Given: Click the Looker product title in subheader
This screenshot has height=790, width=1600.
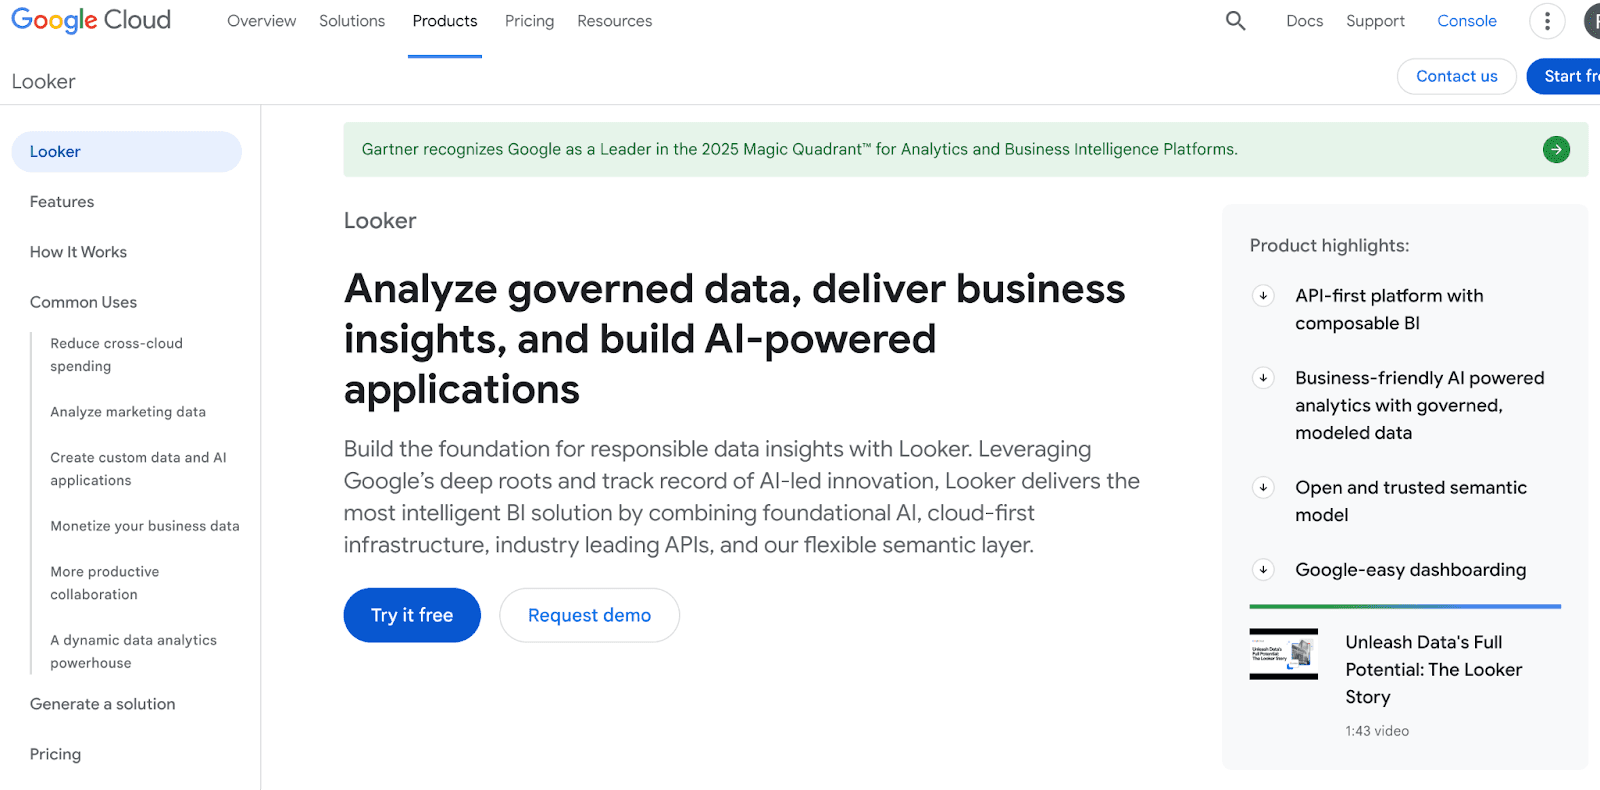Looking at the screenshot, I should coord(43,82).
